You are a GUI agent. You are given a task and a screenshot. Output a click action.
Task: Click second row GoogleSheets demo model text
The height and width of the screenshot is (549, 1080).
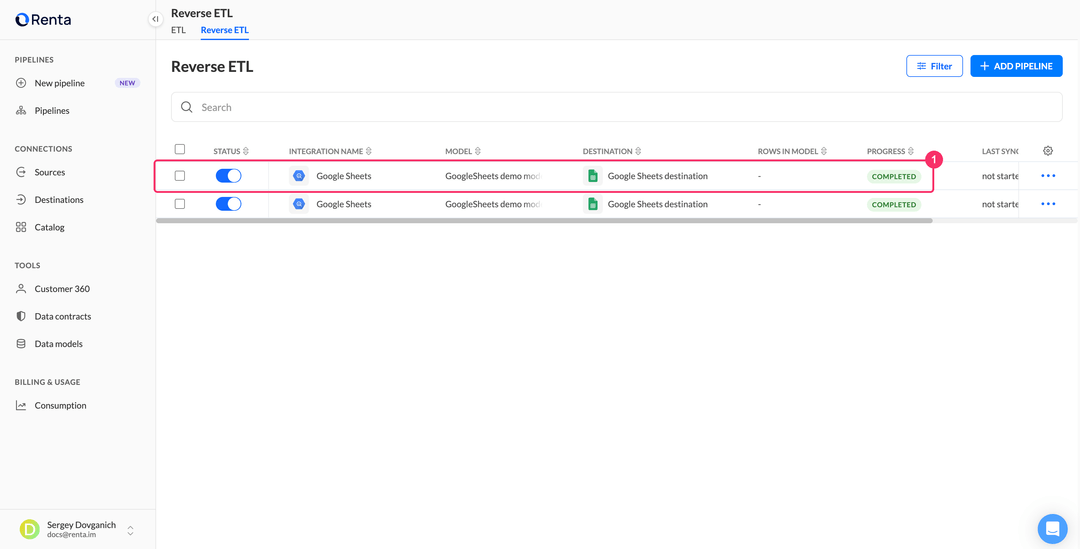point(495,204)
